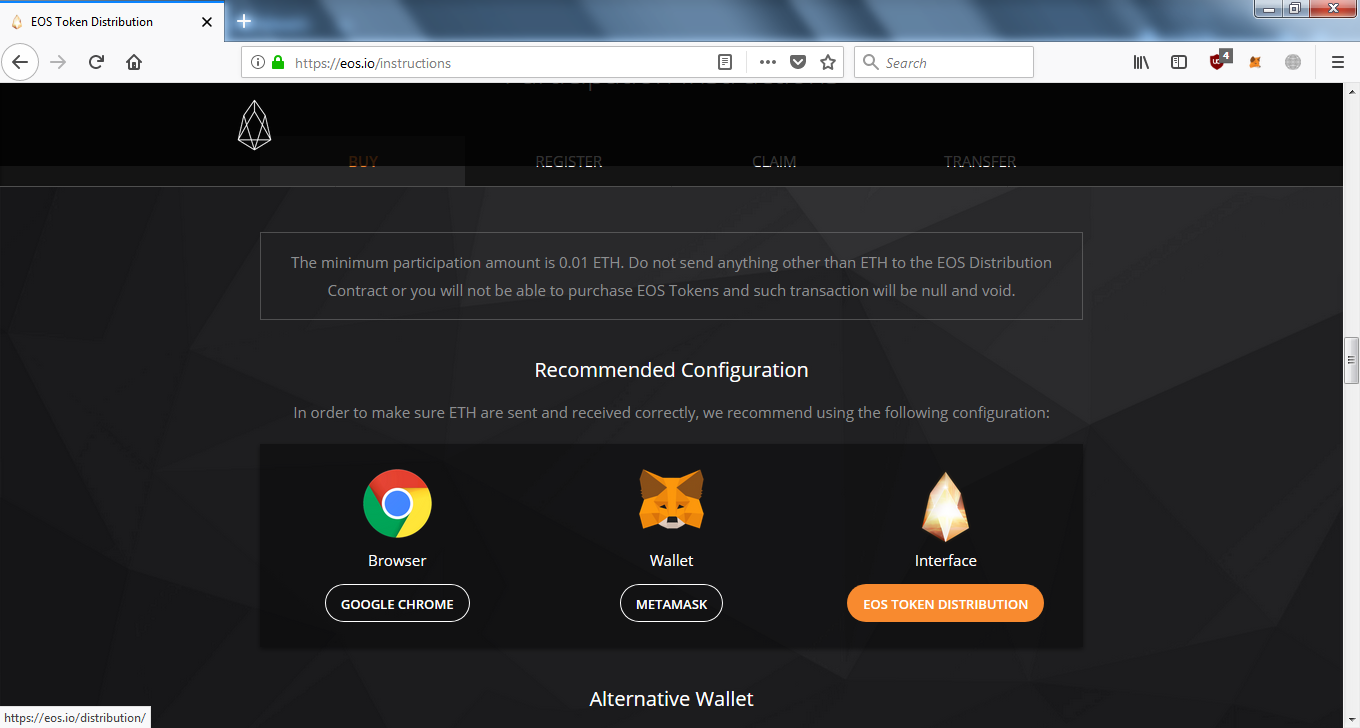This screenshot has width=1360, height=728.
Task: Click the EOS logo in page header
Action: 254,125
